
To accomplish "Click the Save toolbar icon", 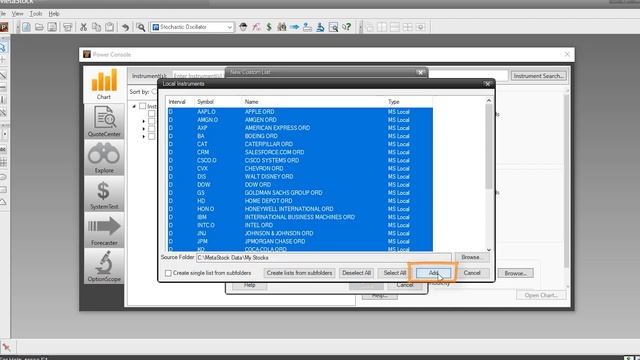I will 52,27.
